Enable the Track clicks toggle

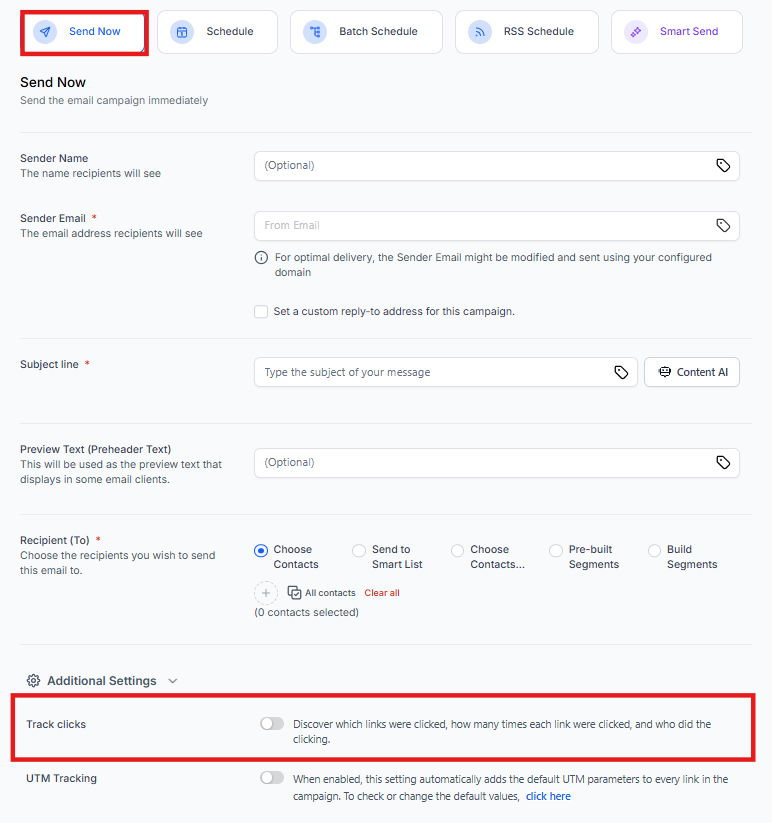[x=272, y=724]
